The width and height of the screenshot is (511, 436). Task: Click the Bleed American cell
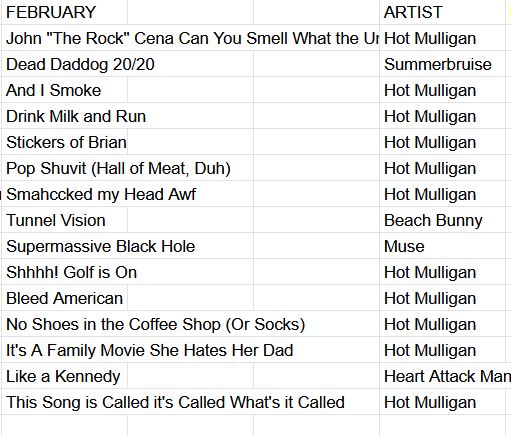click(x=64, y=298)
